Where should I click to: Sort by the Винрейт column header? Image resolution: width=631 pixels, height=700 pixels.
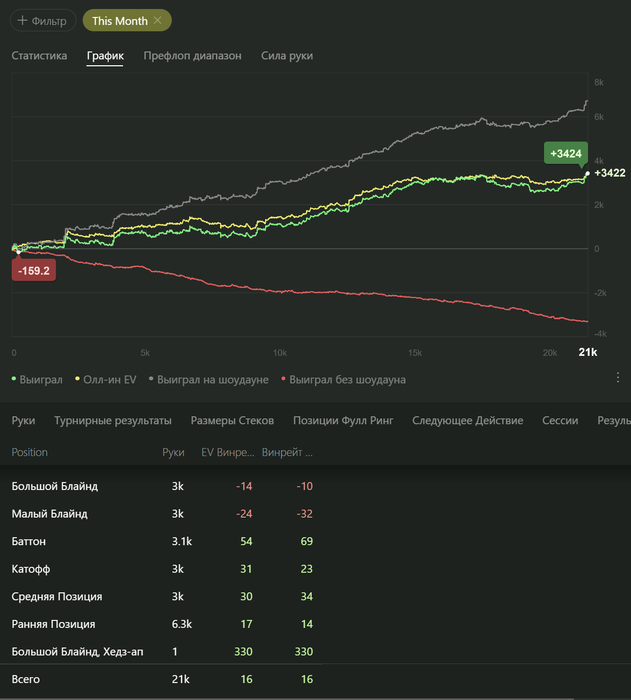tap(287, 452)
